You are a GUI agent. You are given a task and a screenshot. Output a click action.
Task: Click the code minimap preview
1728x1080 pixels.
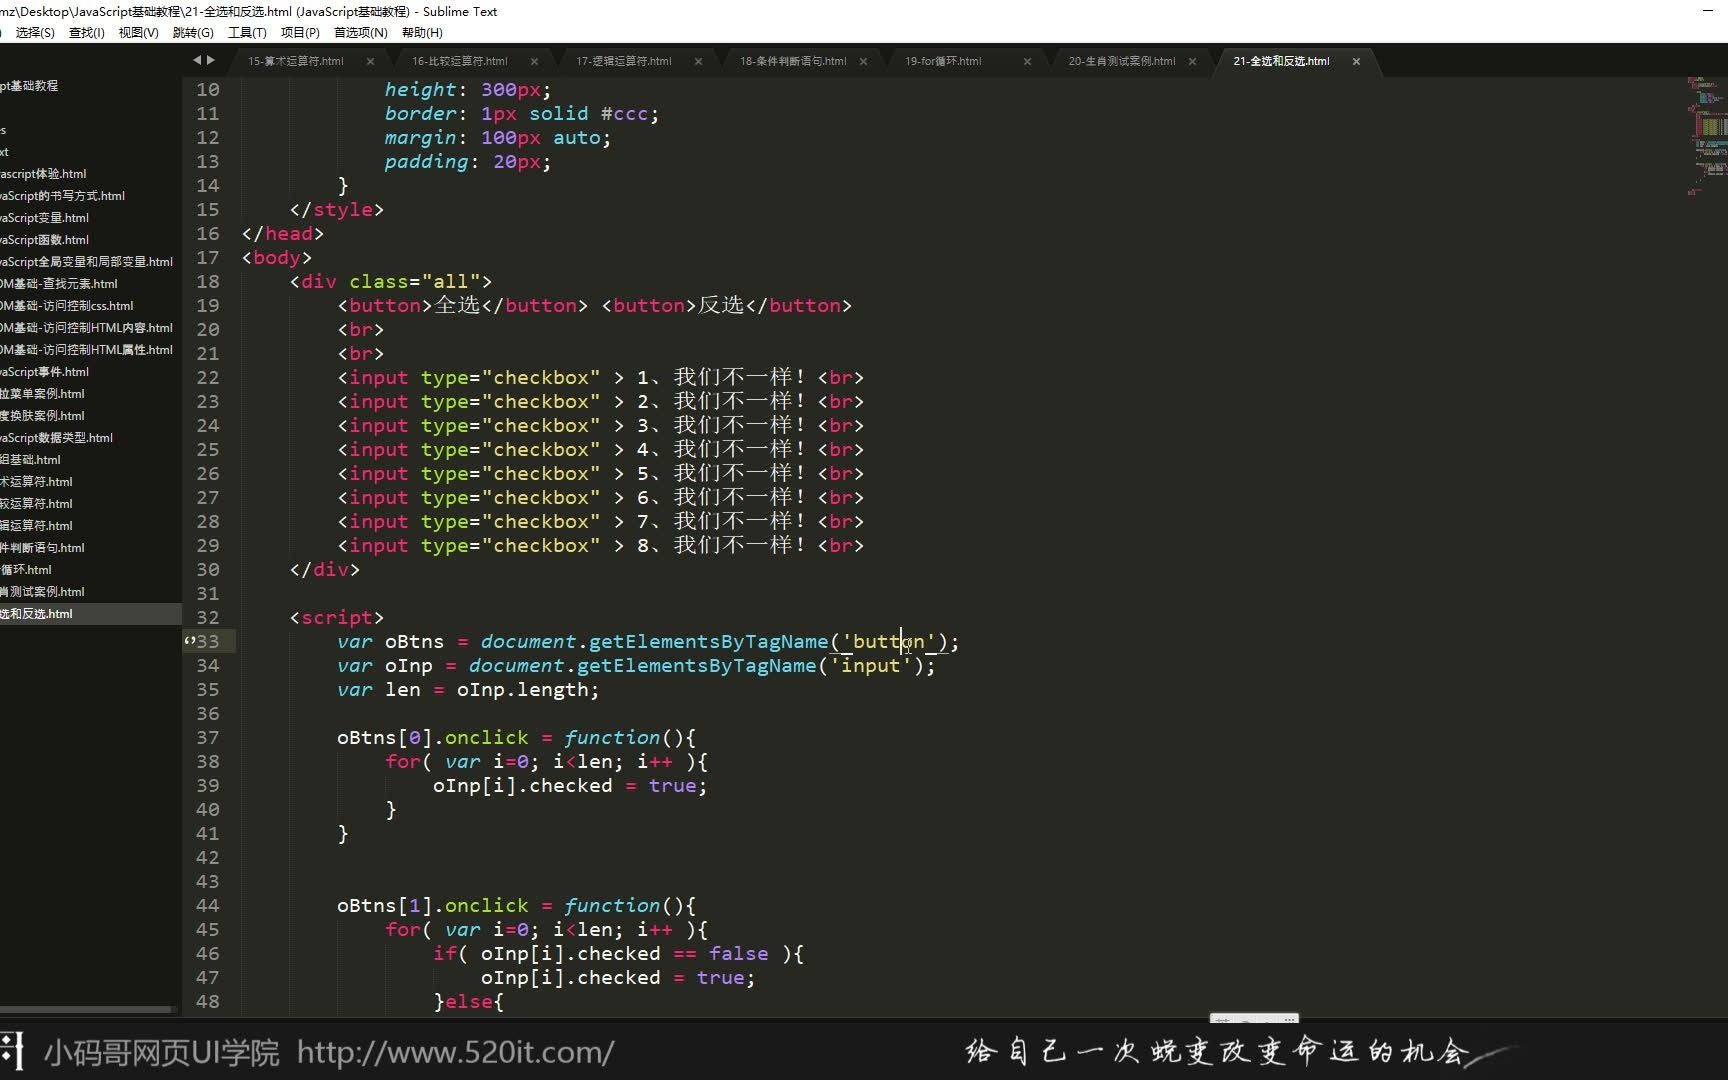tap(1707, 135)
